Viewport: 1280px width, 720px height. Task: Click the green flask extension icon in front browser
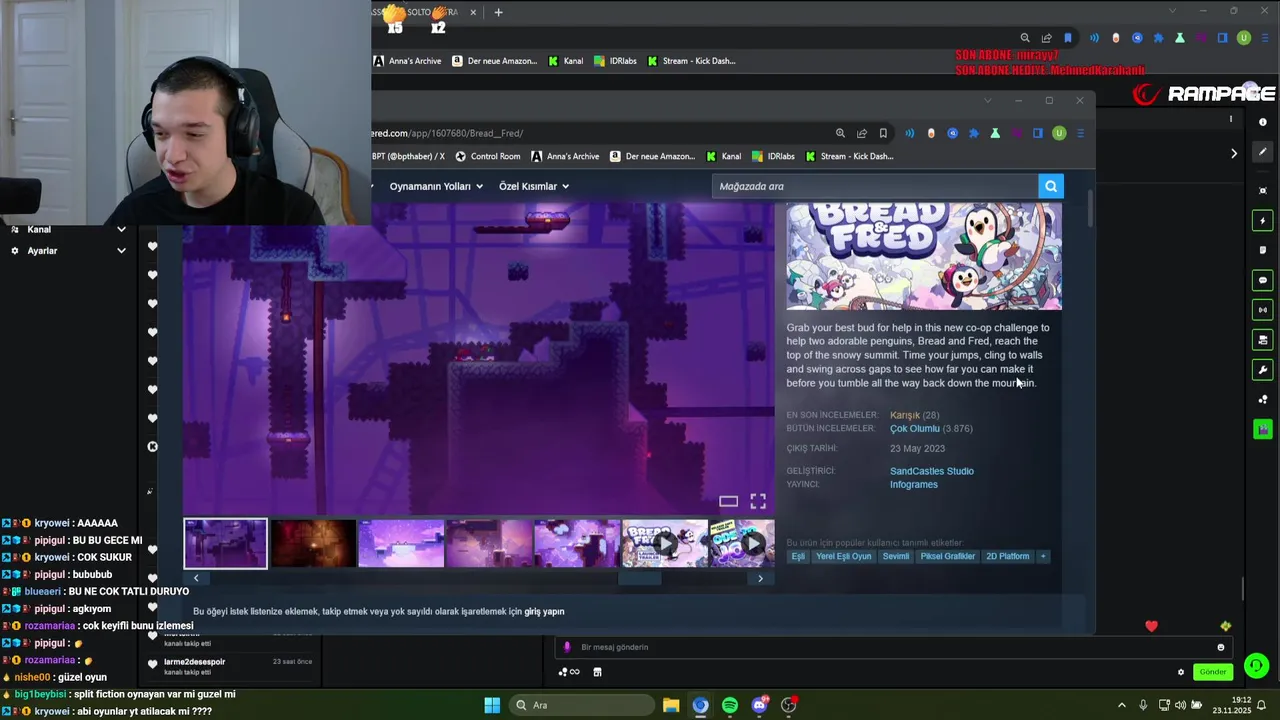pos(995,133)
